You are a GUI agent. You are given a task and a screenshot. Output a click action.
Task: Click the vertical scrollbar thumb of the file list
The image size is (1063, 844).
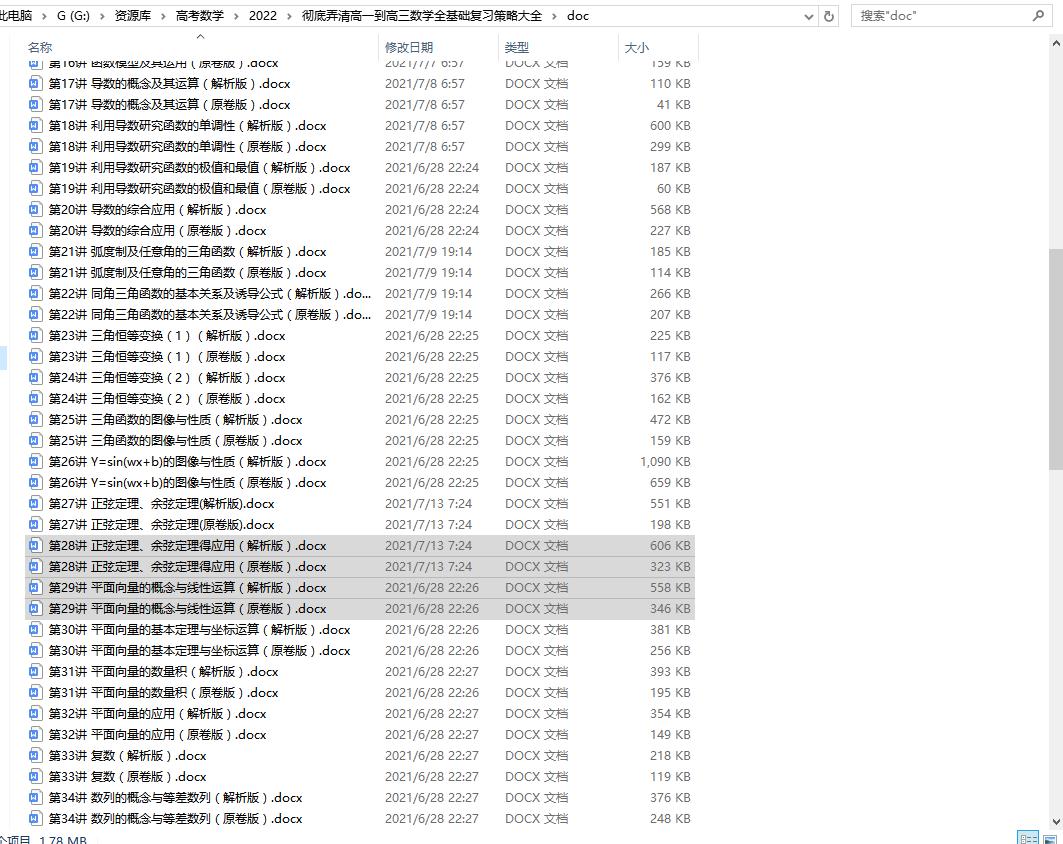(1056, 359)
